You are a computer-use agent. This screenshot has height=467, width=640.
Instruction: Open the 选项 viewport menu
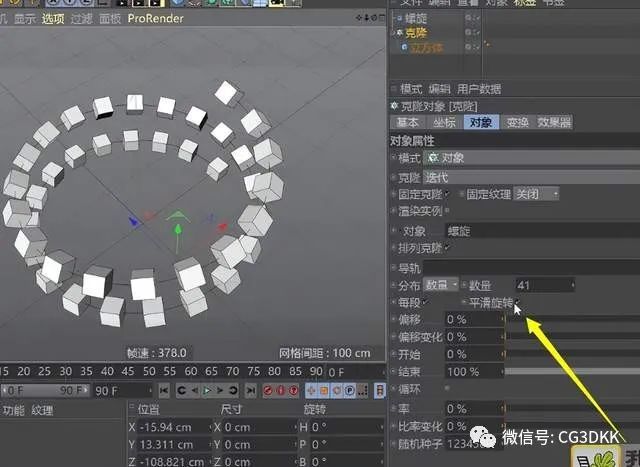click(53, 18)
